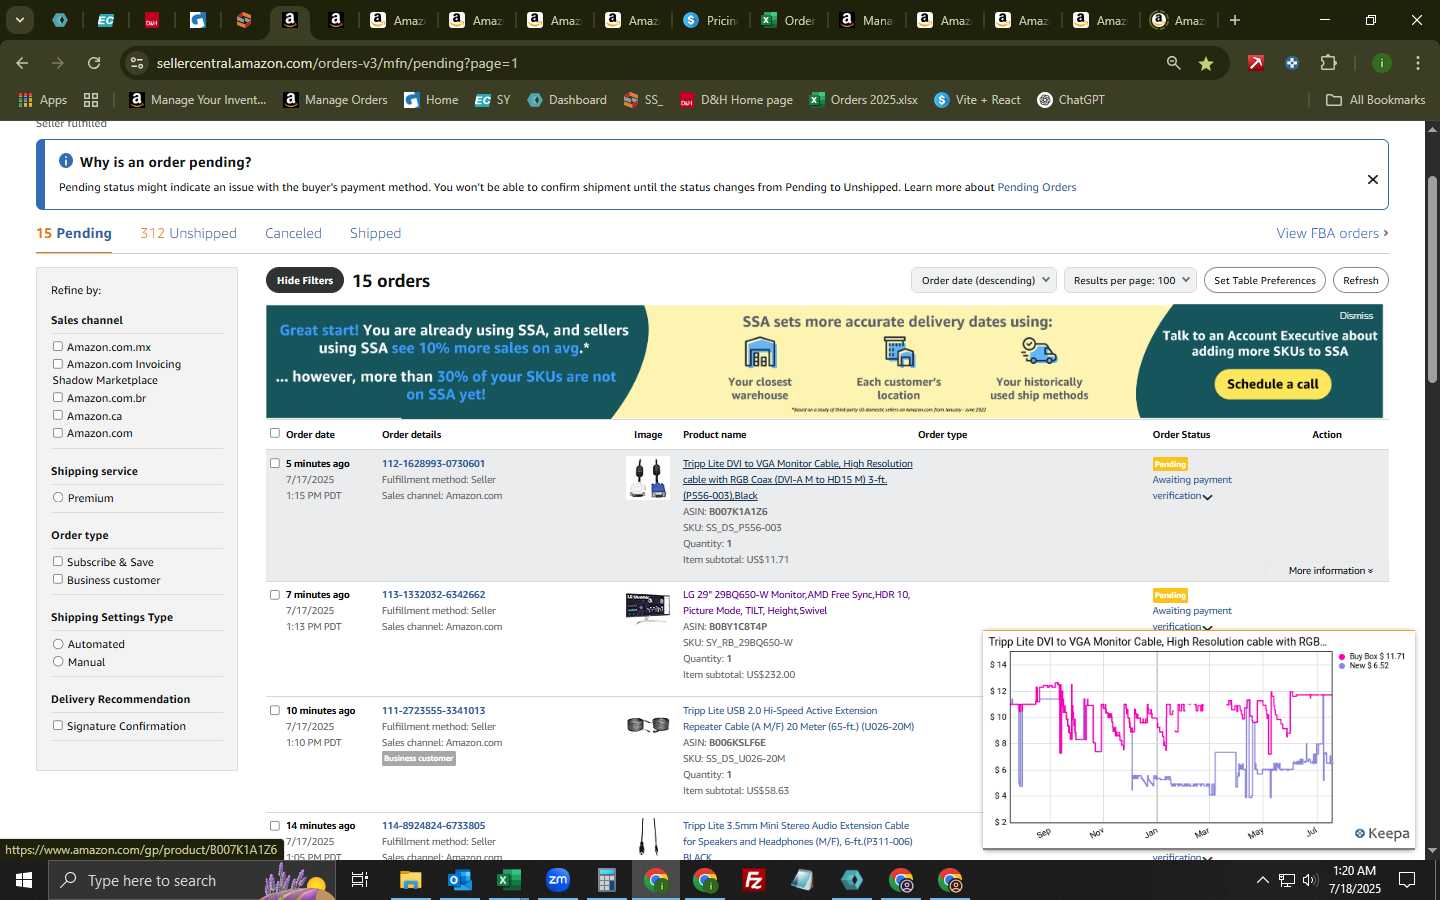Click the browser back arrow
1440x900 pixels.
[x=22, y=63]
